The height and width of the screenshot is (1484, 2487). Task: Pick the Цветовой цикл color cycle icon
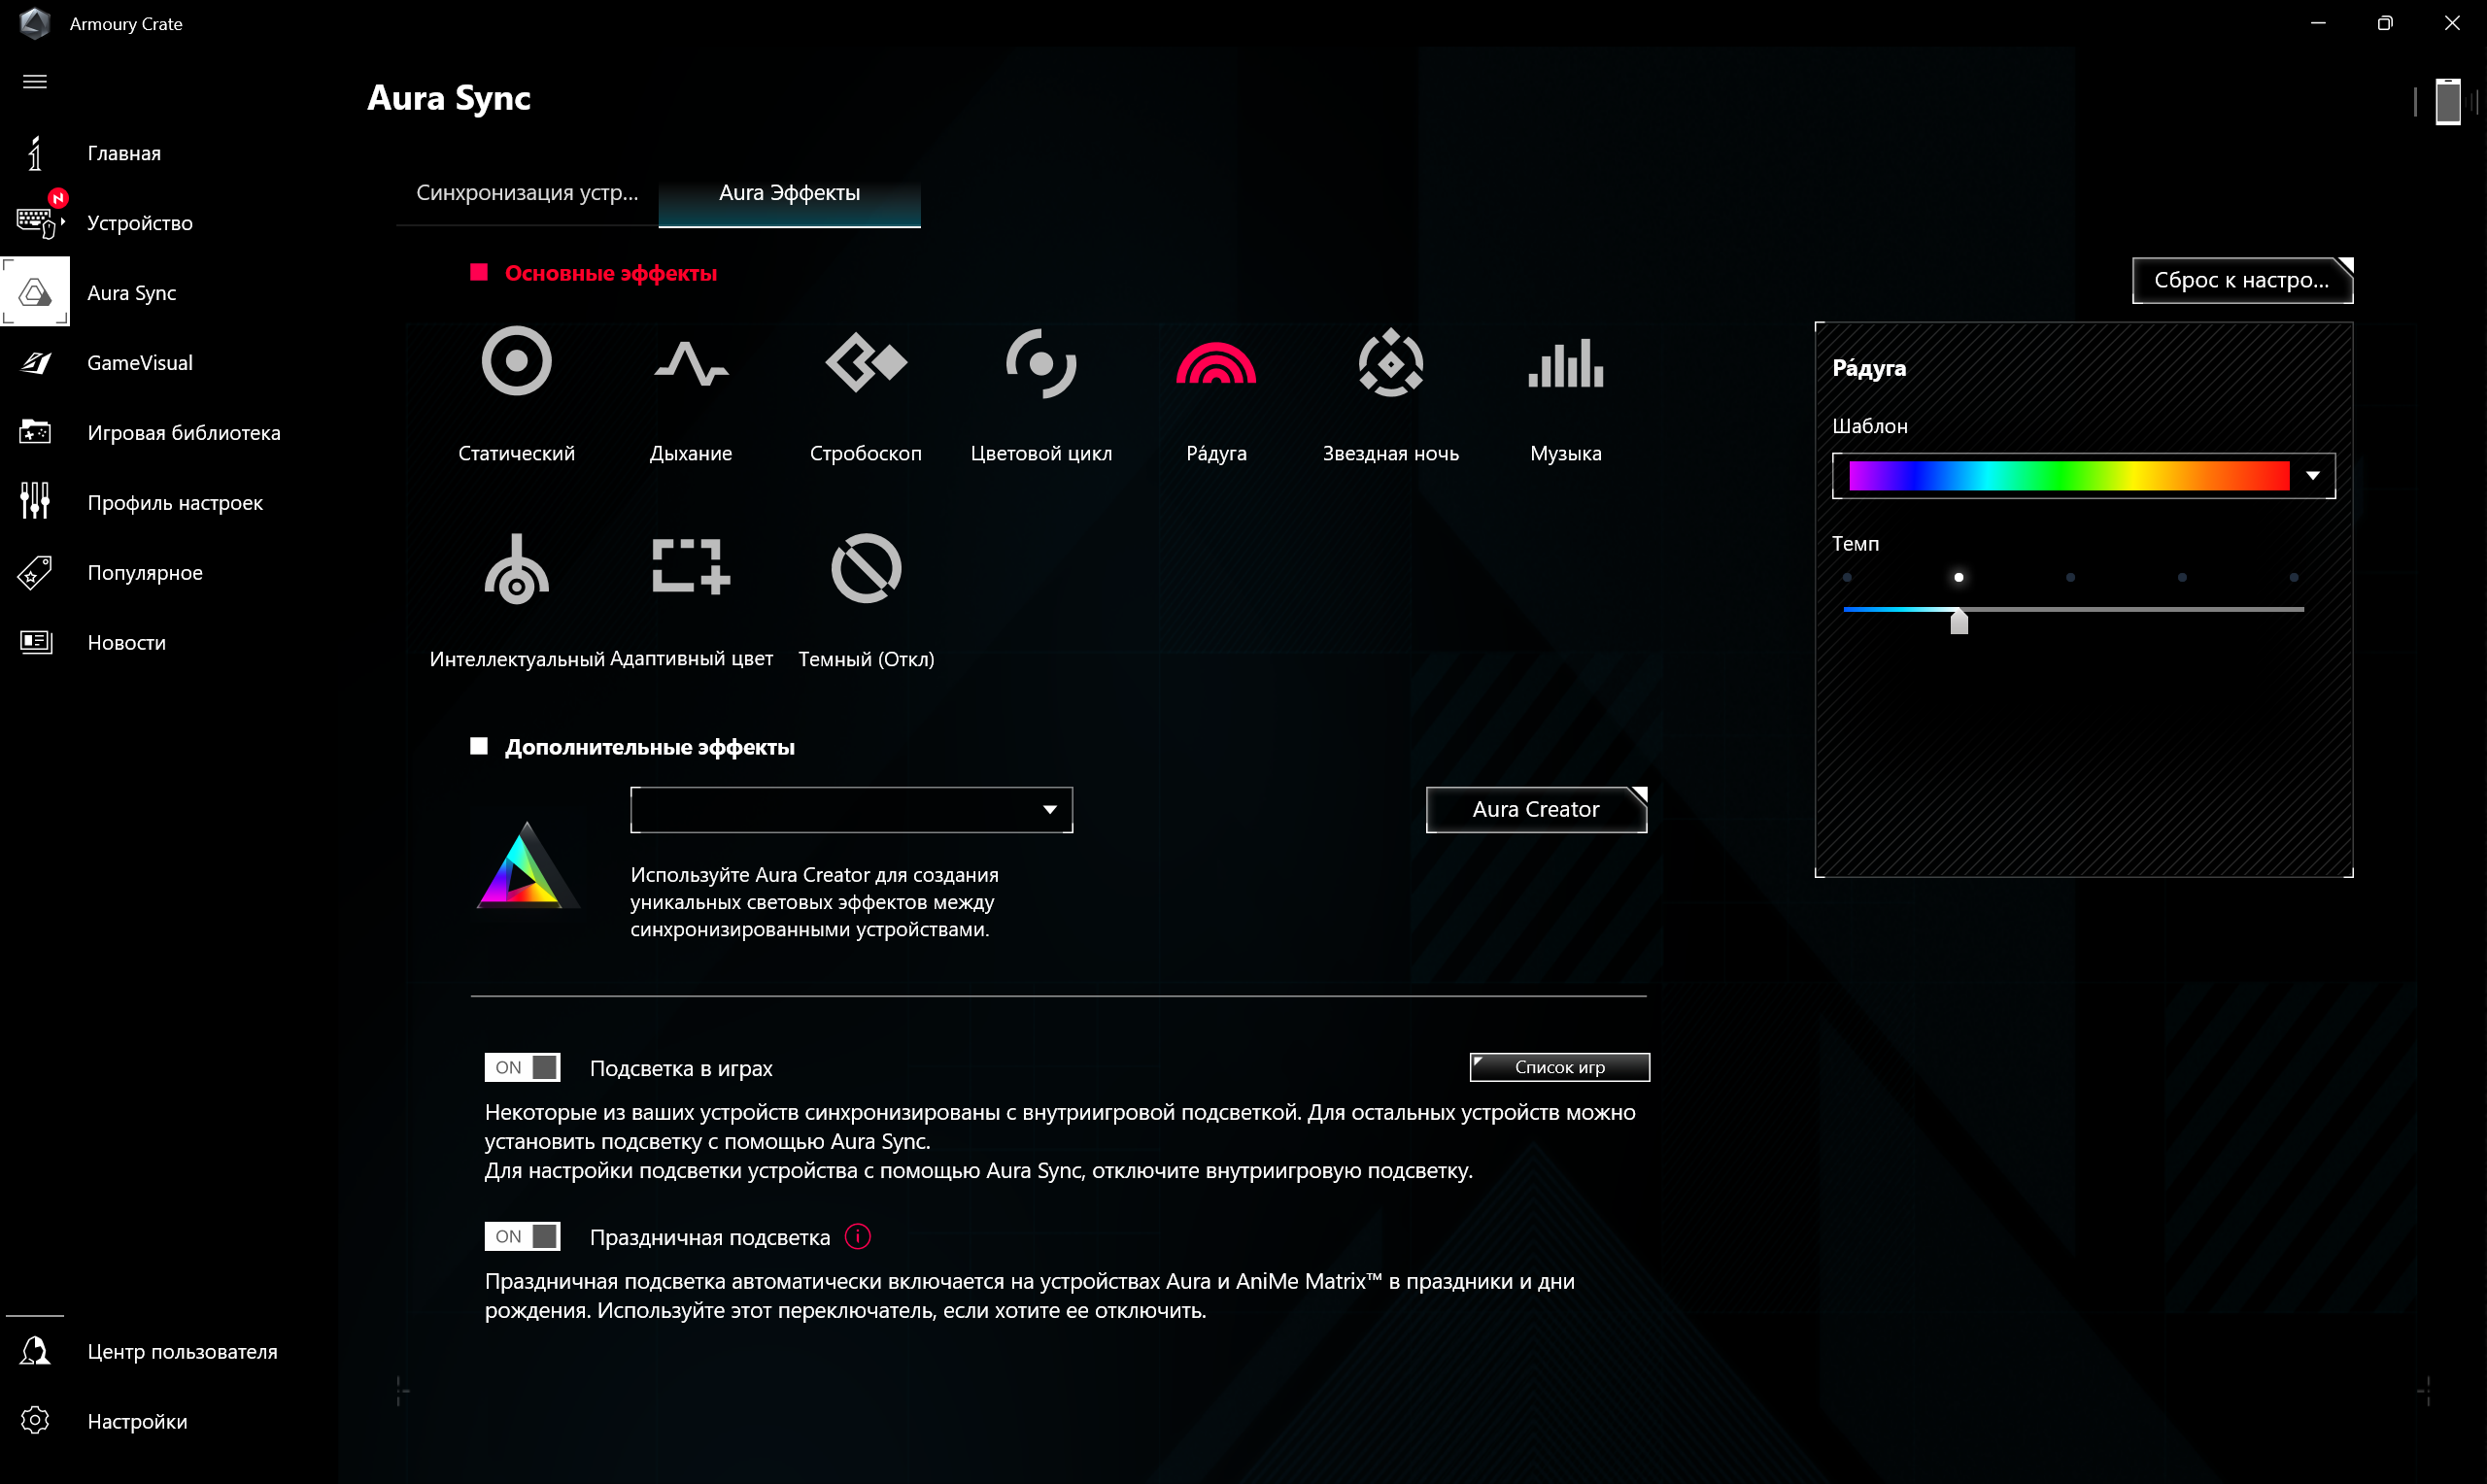1041,363
